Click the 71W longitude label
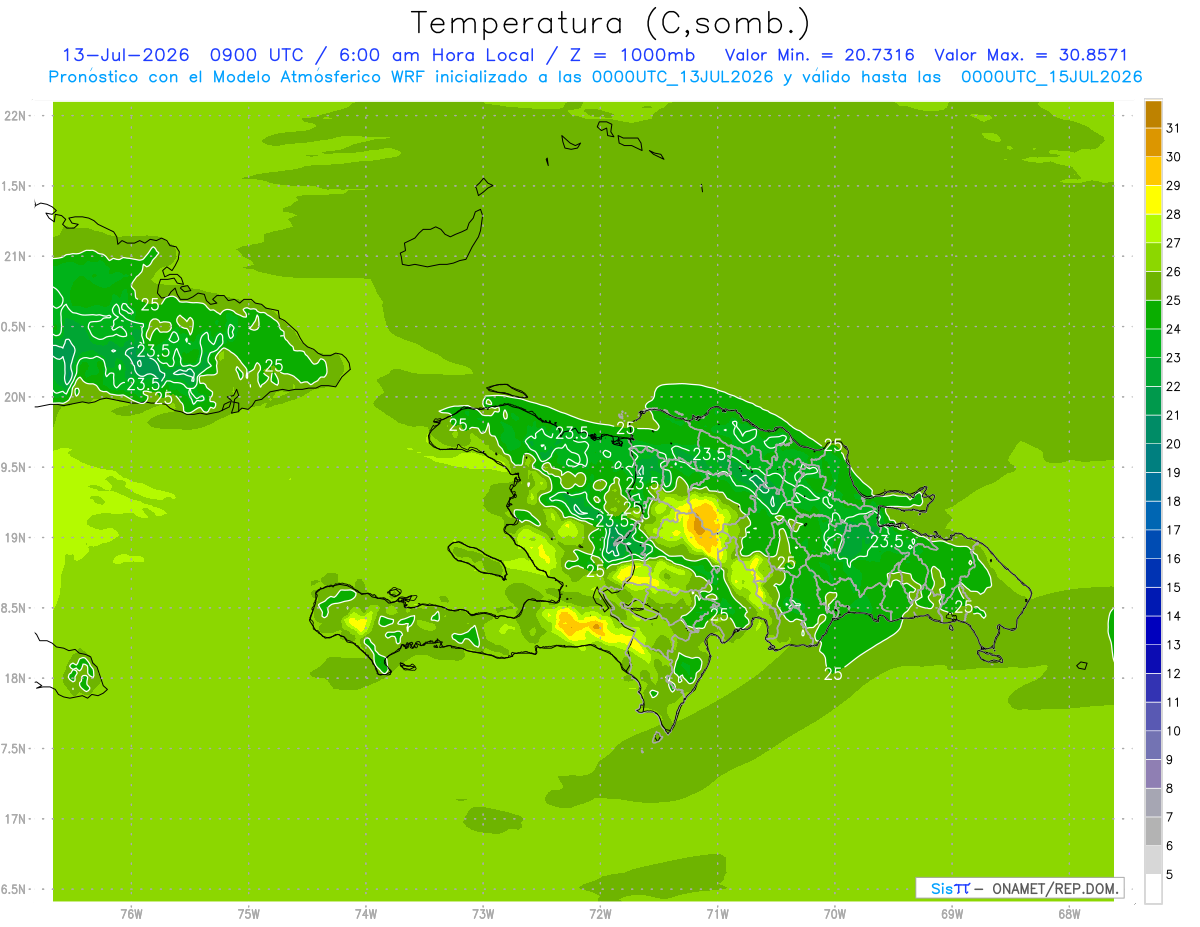The height and width of the screenshot is (927, 1200). tap(717, 913)
